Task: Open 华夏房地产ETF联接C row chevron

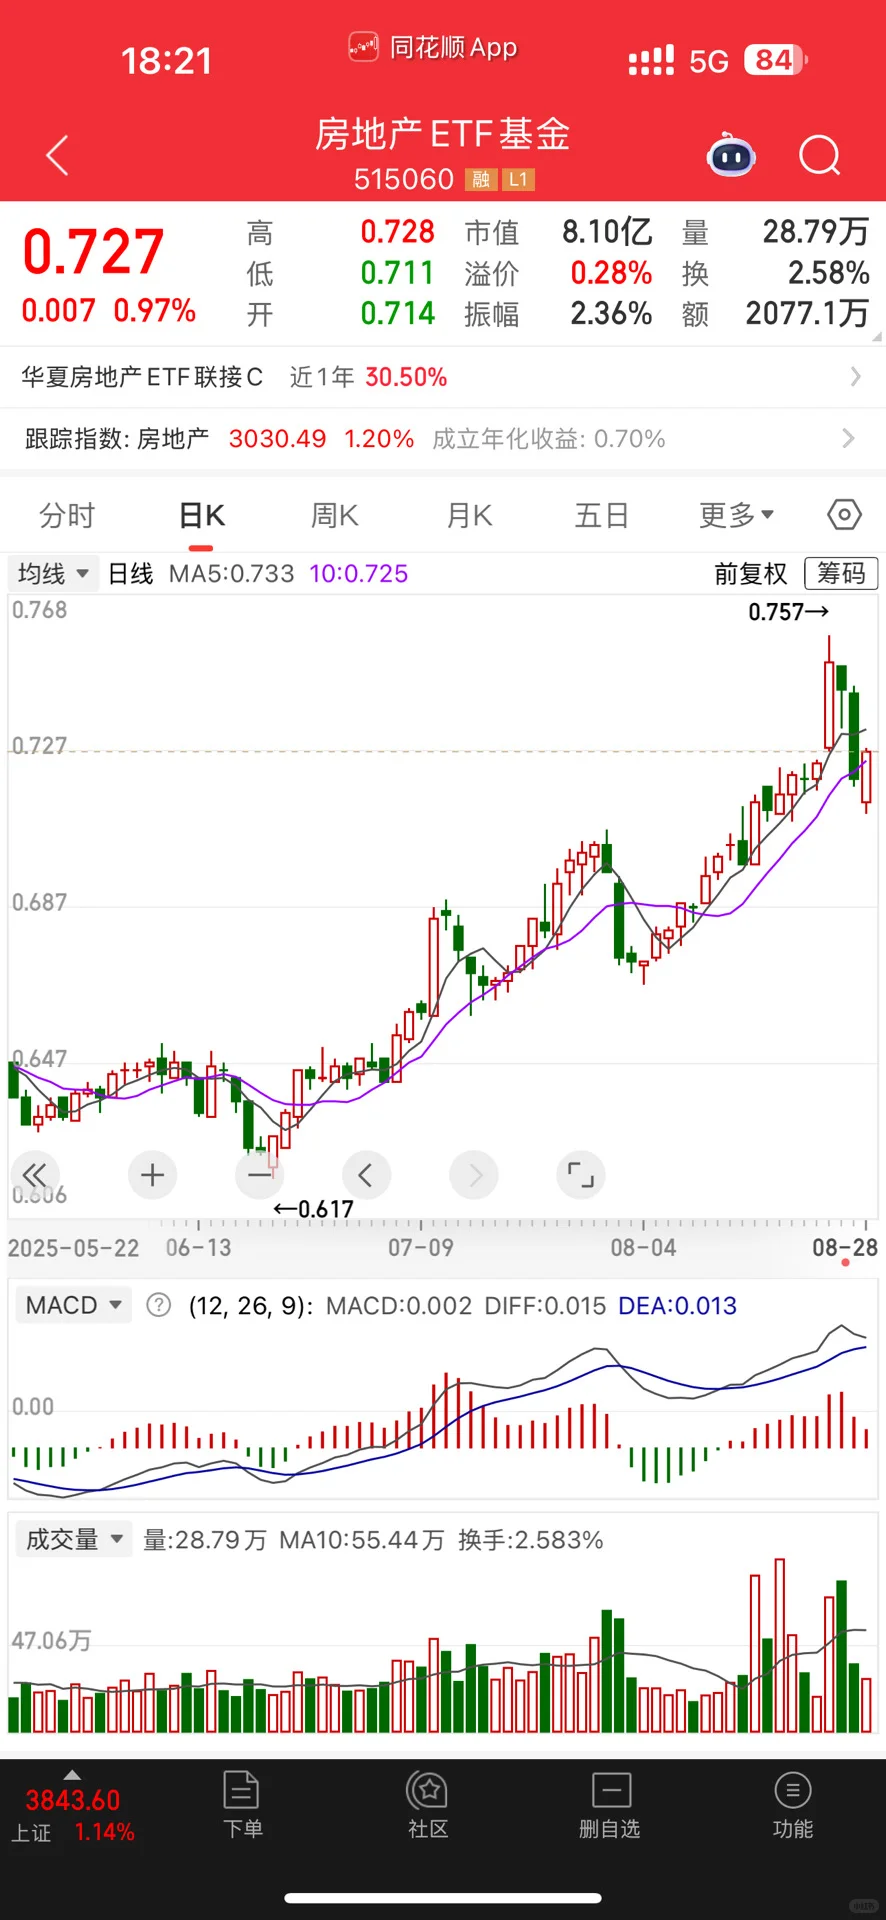Action: coord(855,377)
